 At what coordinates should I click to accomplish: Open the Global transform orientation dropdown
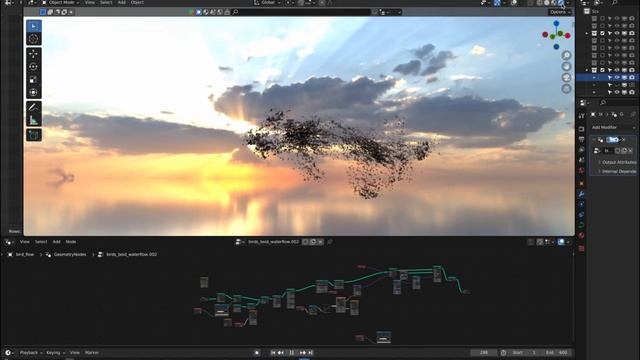point(267,2)
